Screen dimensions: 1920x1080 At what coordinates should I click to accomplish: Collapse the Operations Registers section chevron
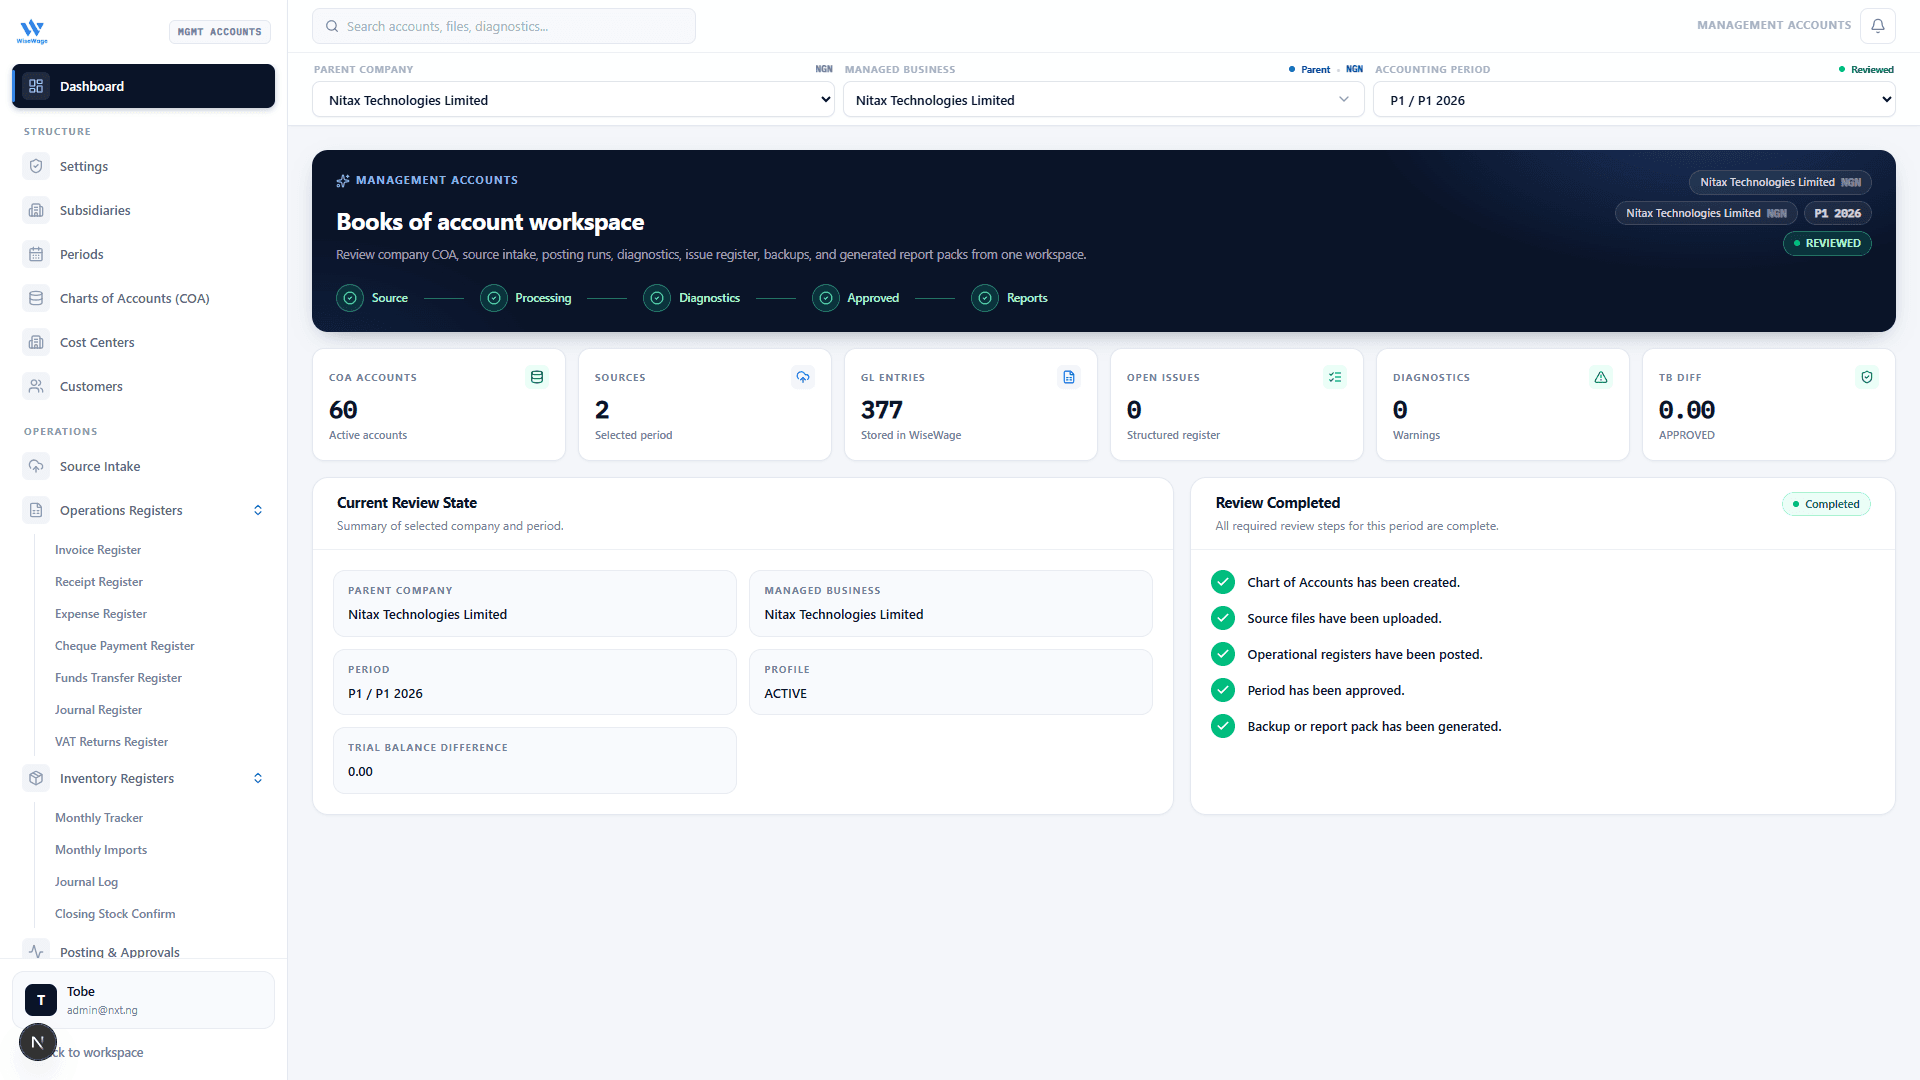pos(258,510)
